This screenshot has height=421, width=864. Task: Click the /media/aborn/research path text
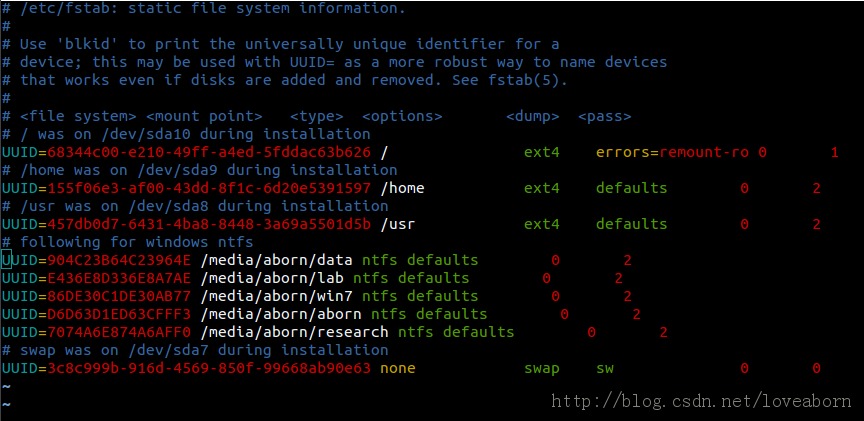click(x=294, y=332)
